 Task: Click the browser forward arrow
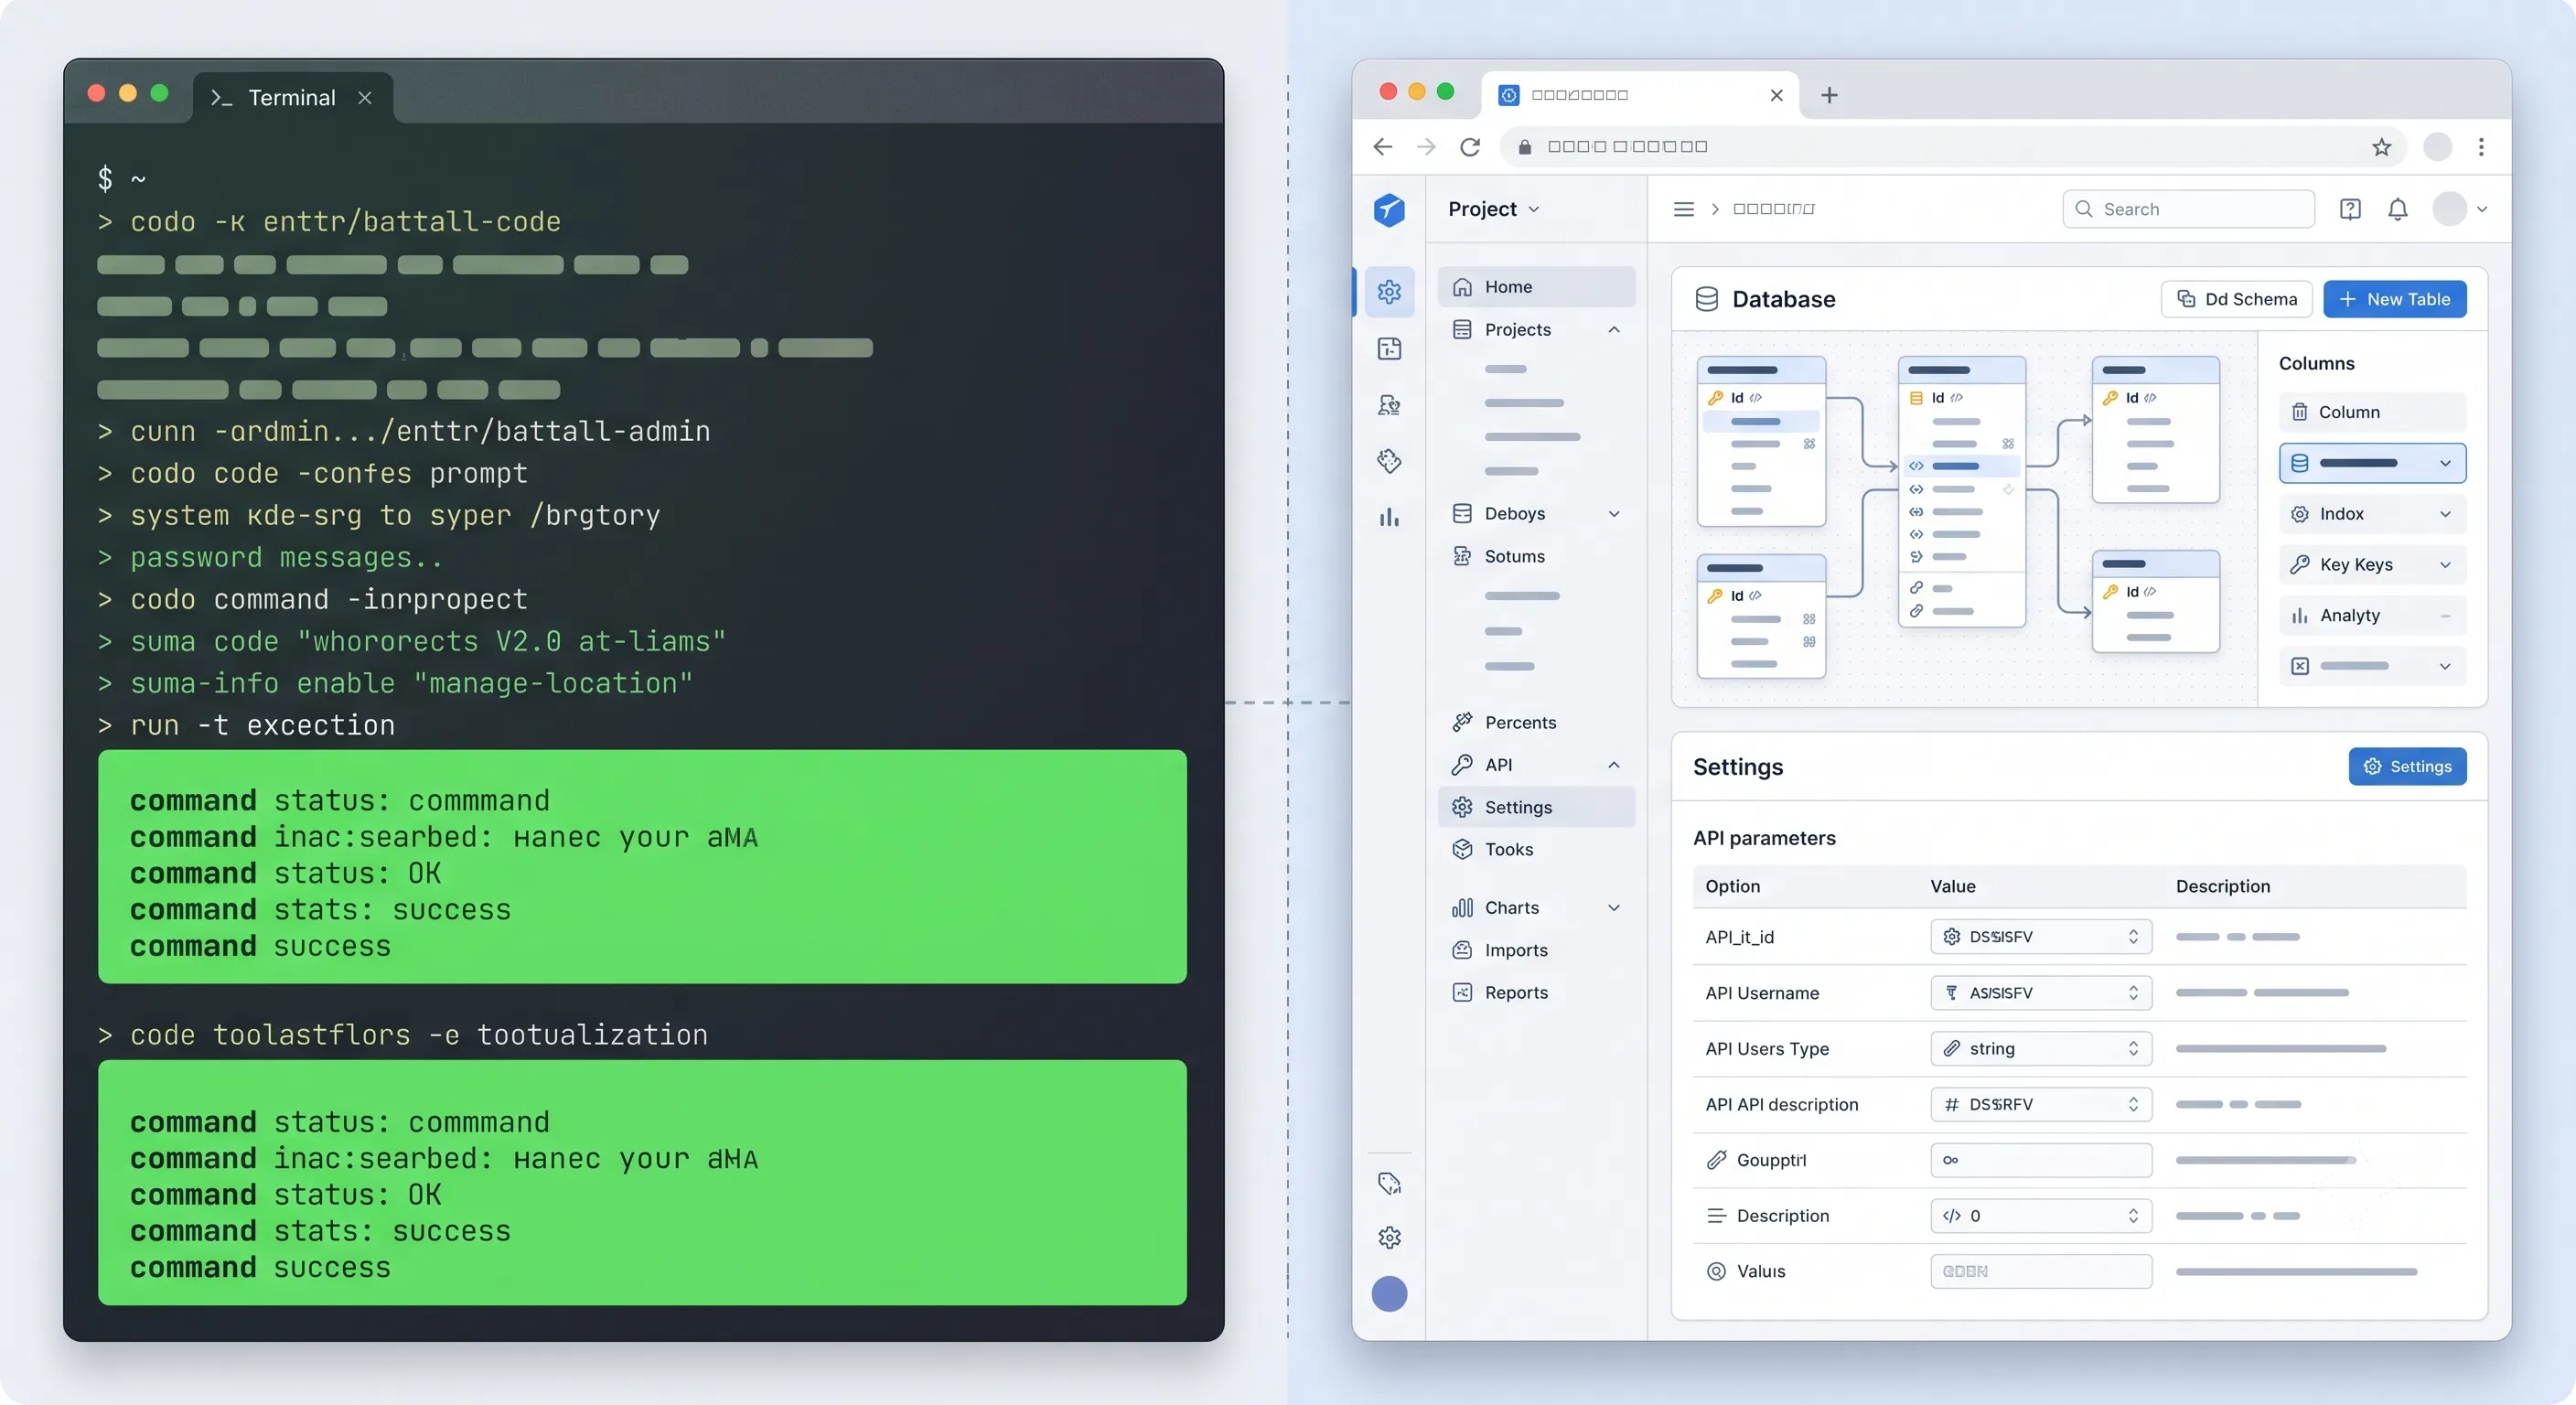click(x=1426, y=147)
